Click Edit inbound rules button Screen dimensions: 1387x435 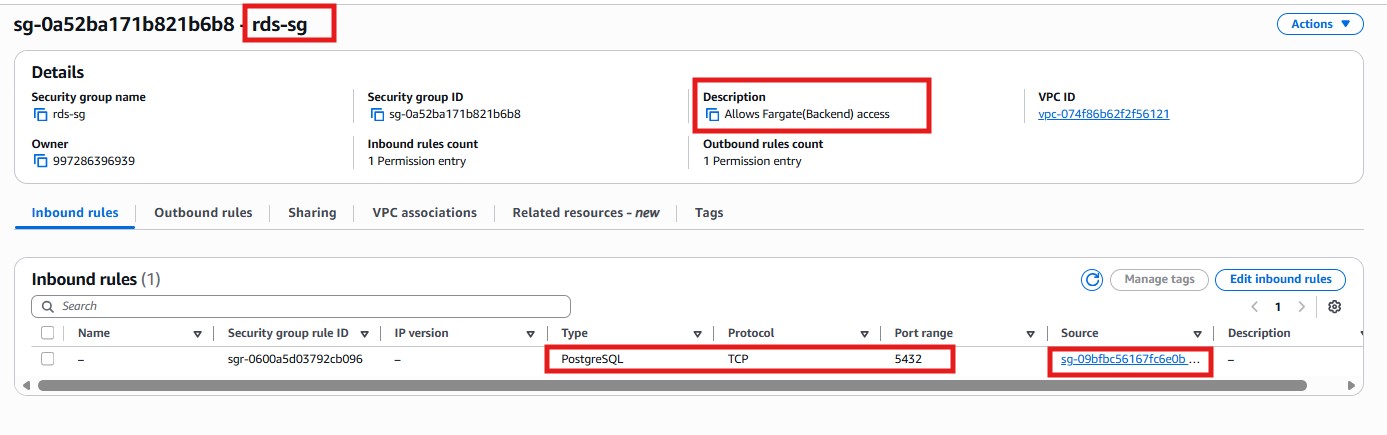1280,280
